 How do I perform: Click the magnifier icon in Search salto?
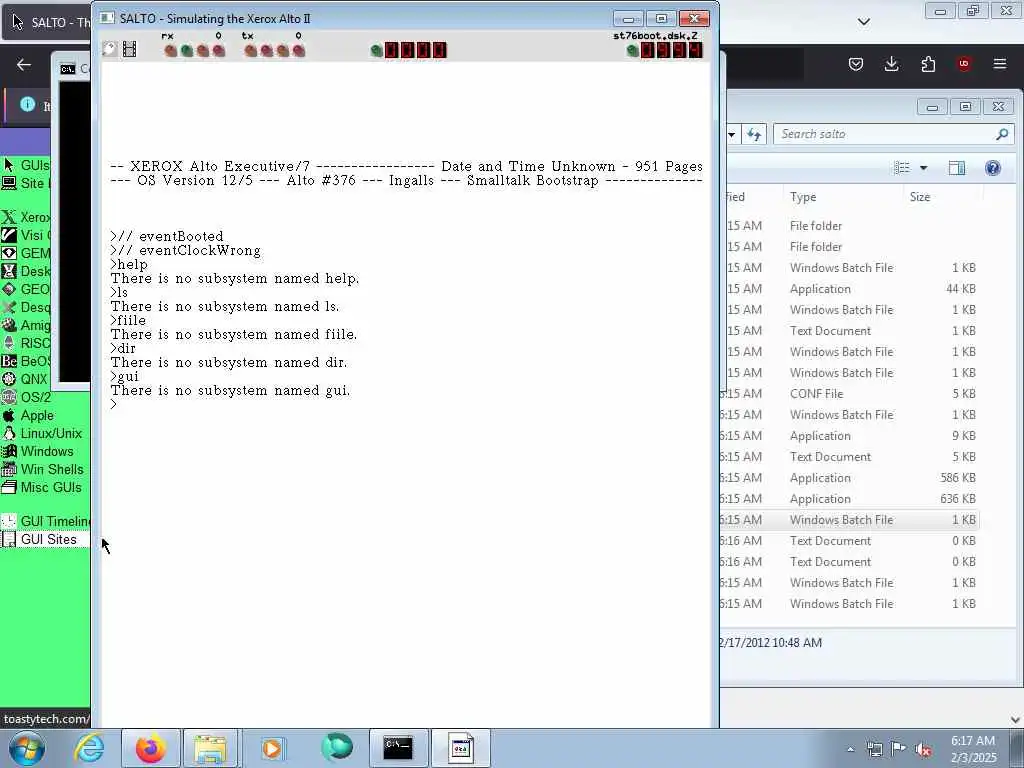tap(1002, 134)
